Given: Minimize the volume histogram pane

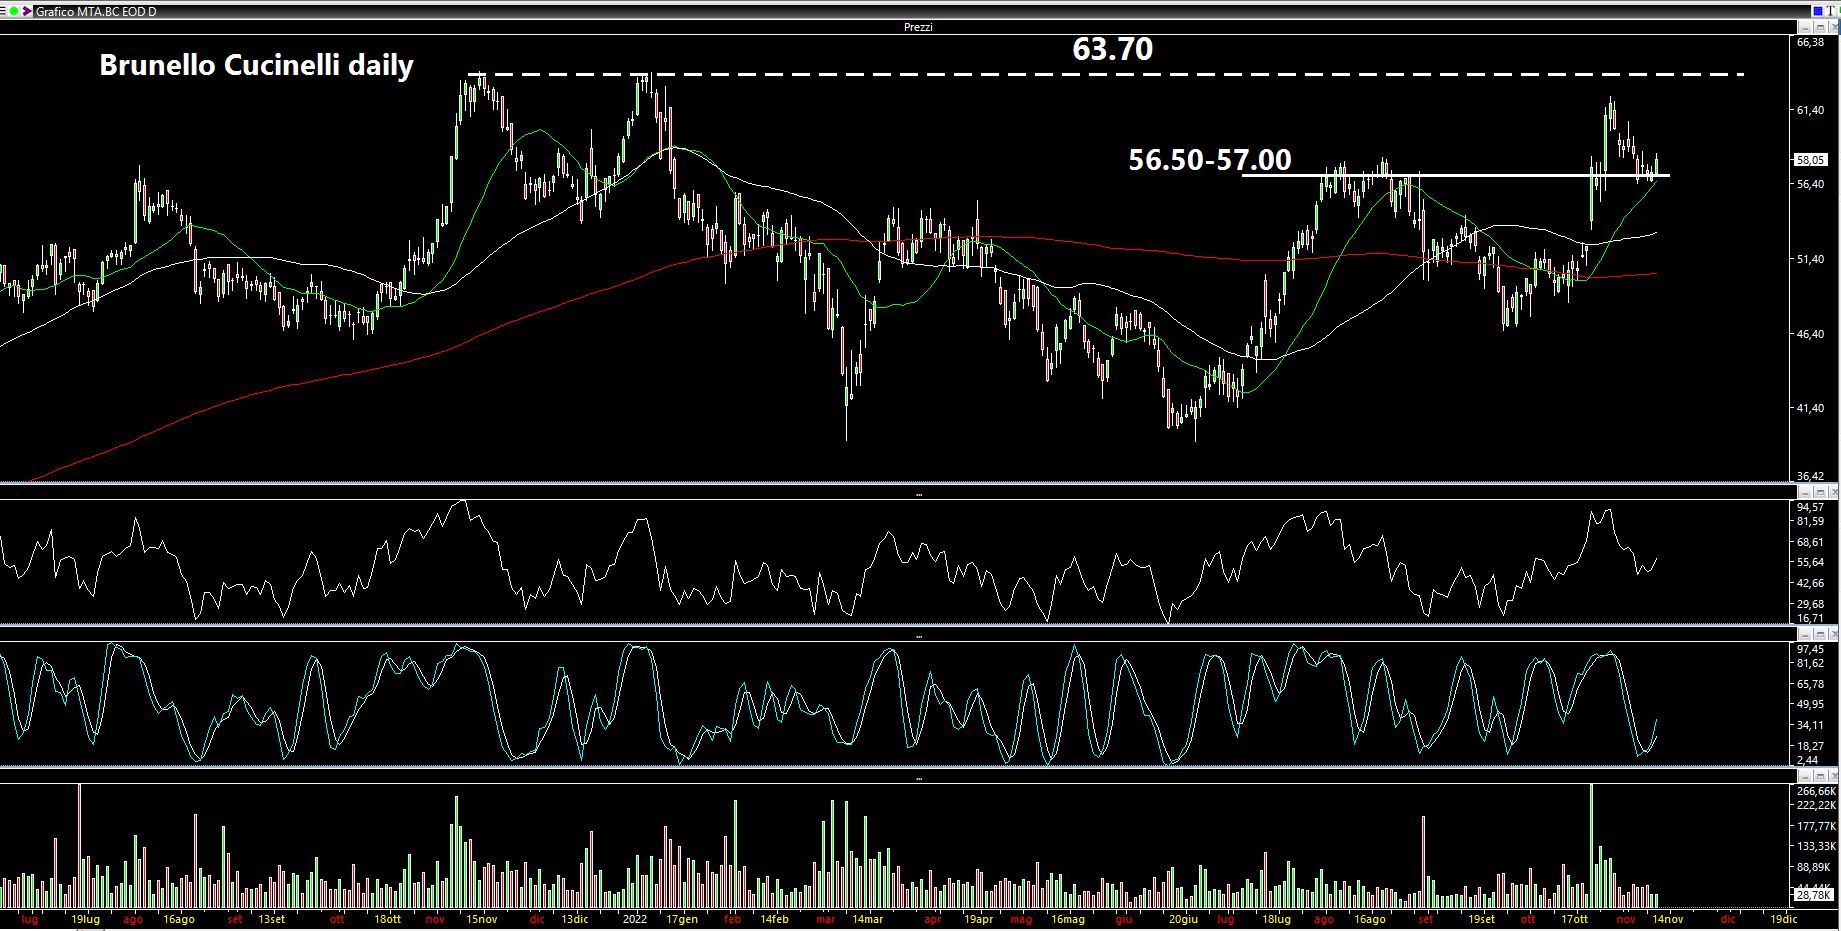Looking at the screenshot, I should pos(1805,776).
